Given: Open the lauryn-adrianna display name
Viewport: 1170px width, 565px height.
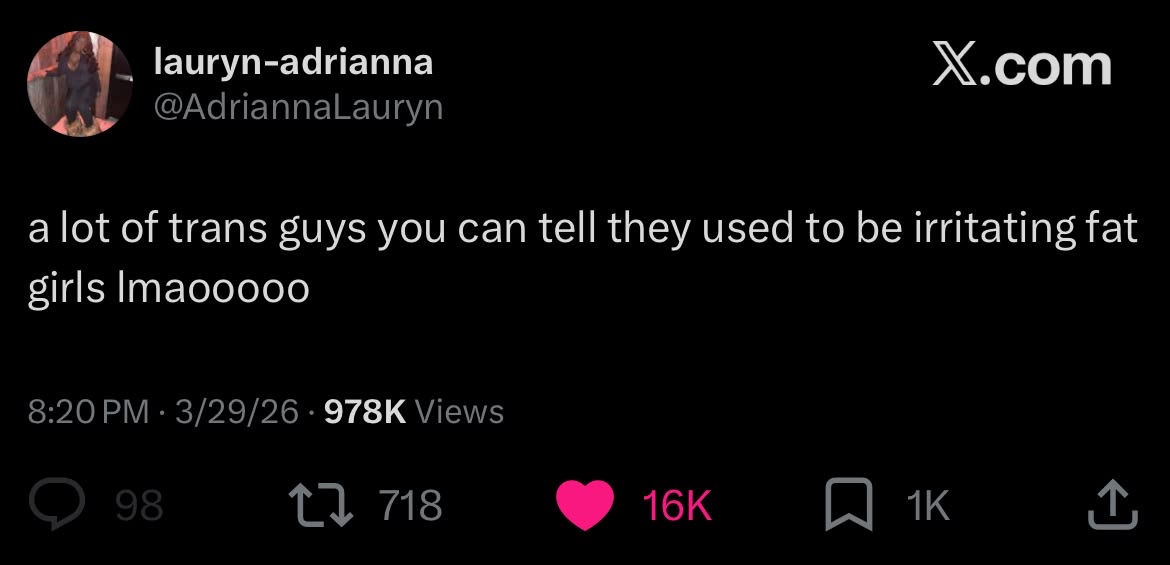Looking at the screenshot, I should [292, 62].
